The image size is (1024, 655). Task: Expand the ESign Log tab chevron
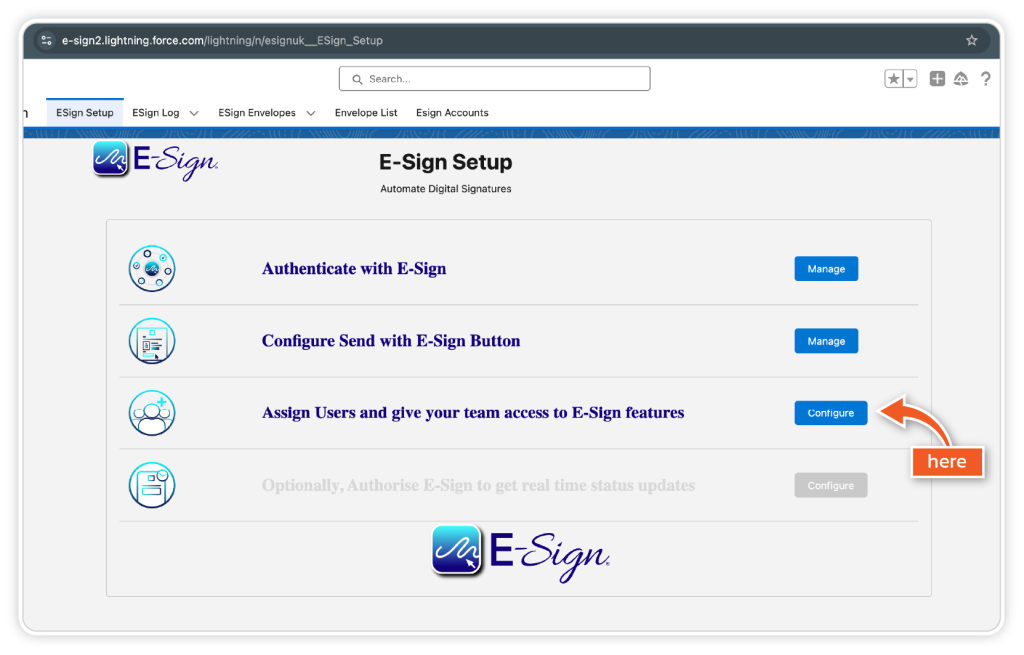pyautogui.click(x=194, y=113)
